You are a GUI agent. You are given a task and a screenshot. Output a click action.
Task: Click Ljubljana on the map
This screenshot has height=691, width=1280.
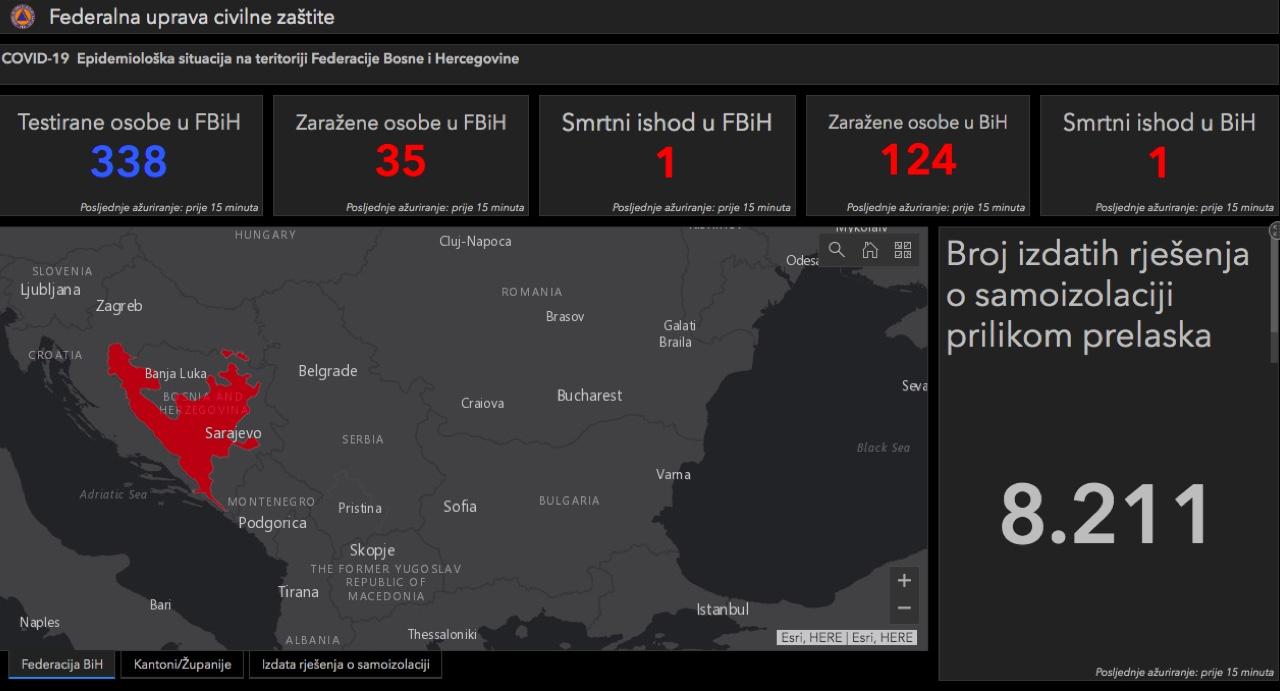pos(50,290)
